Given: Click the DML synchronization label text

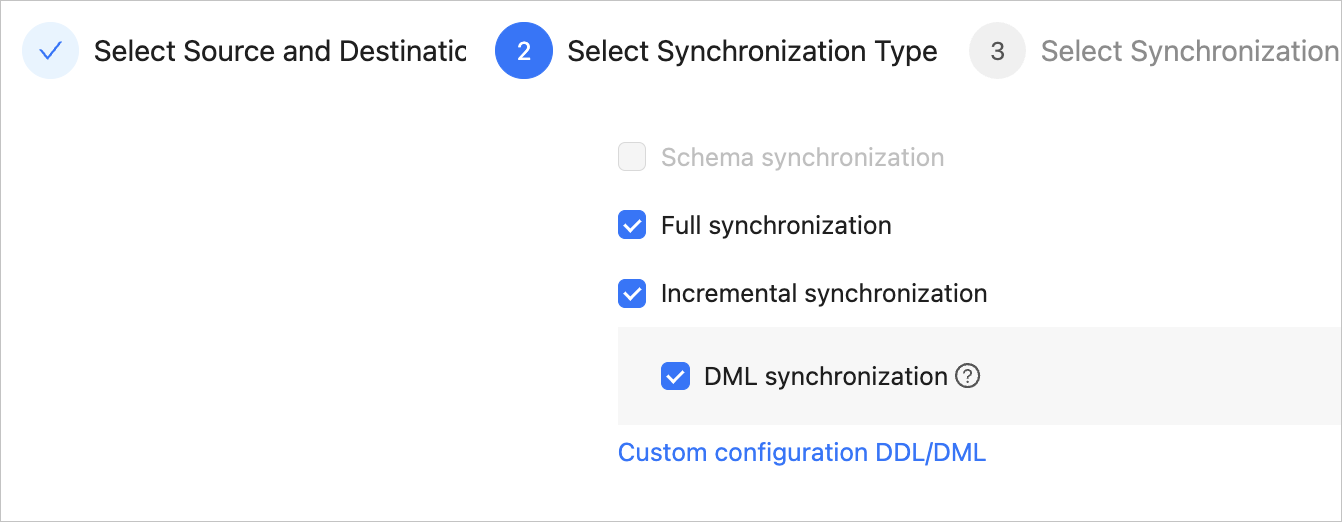Looking at the screenshot, I should 825,376.
